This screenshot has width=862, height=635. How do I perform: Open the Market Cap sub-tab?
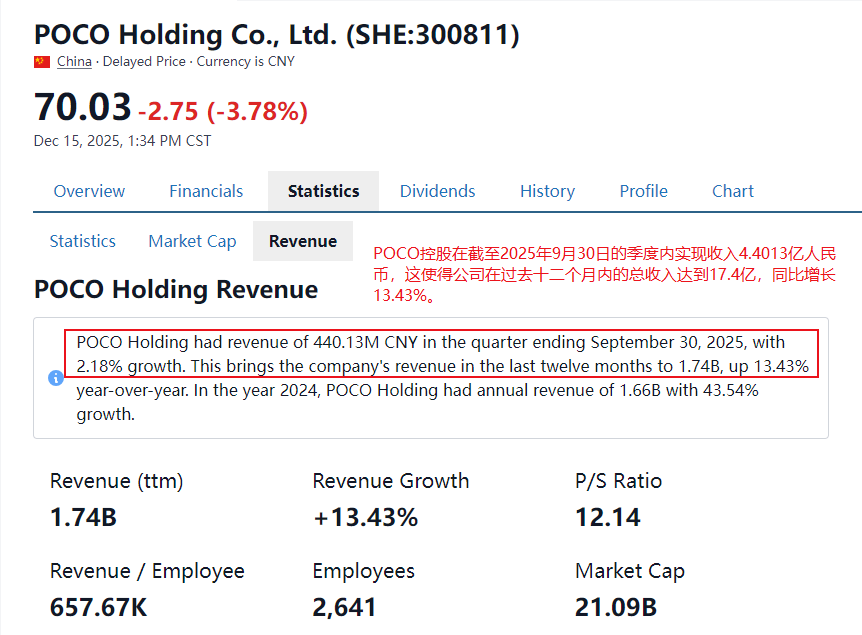192,241
